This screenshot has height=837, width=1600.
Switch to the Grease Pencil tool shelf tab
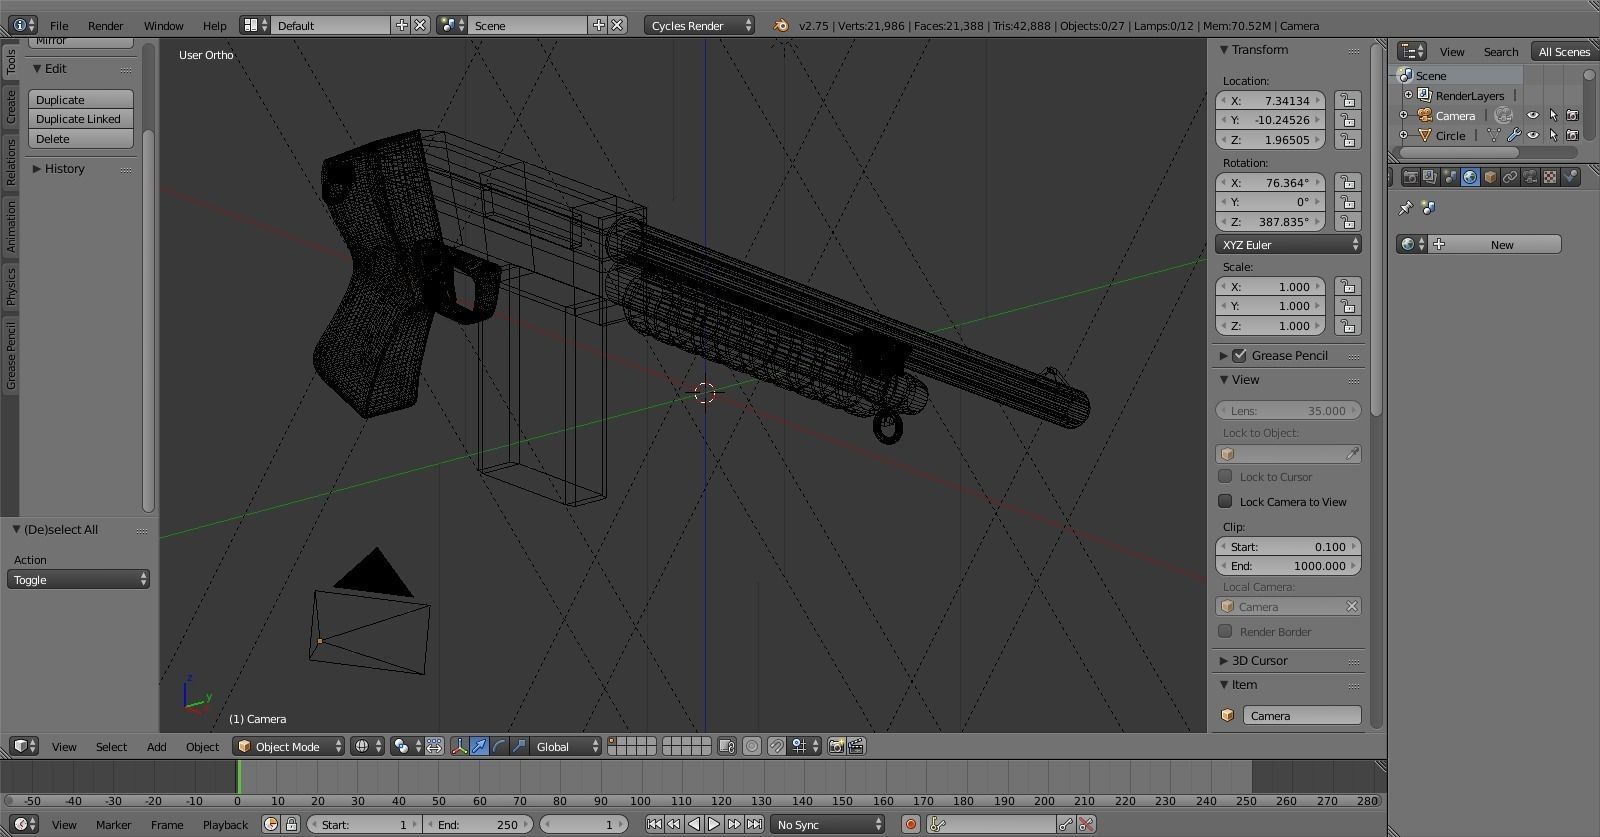pos(10,356)
